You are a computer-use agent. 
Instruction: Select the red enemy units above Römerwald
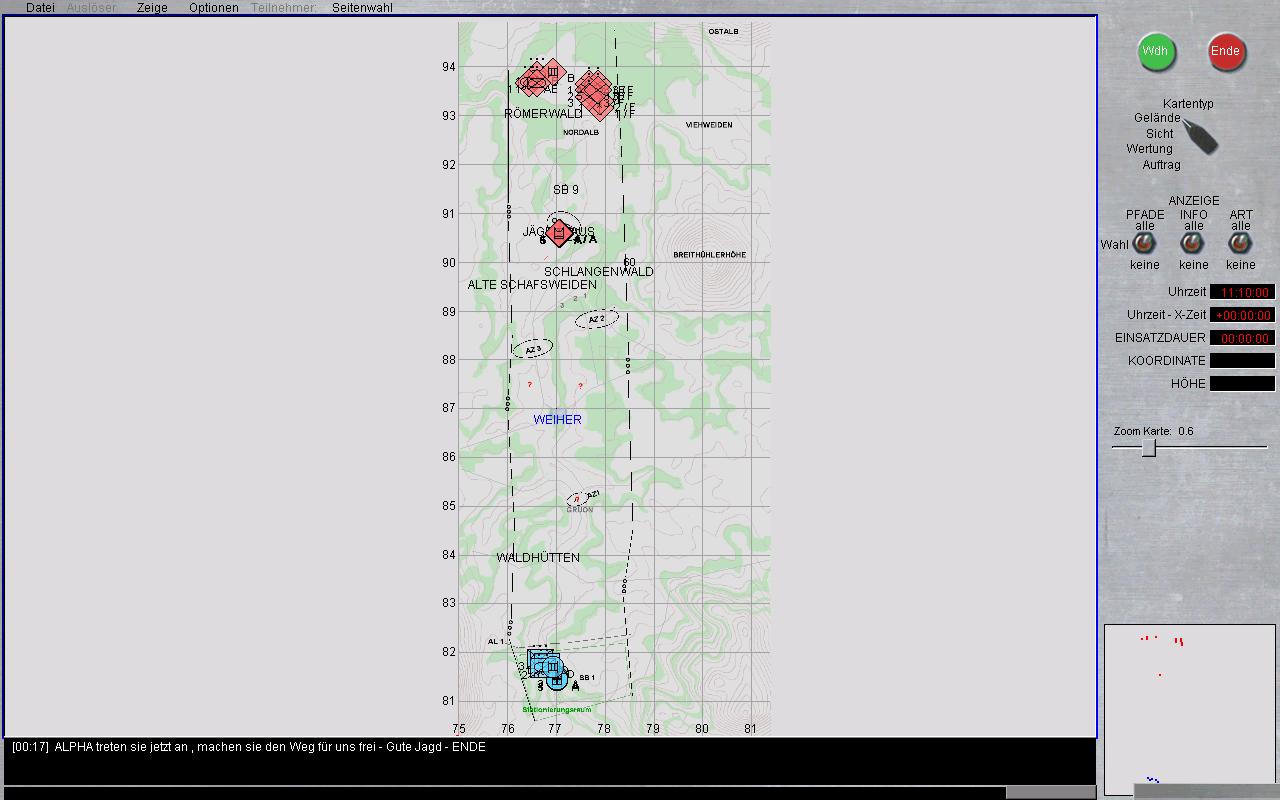click(541, 78)
